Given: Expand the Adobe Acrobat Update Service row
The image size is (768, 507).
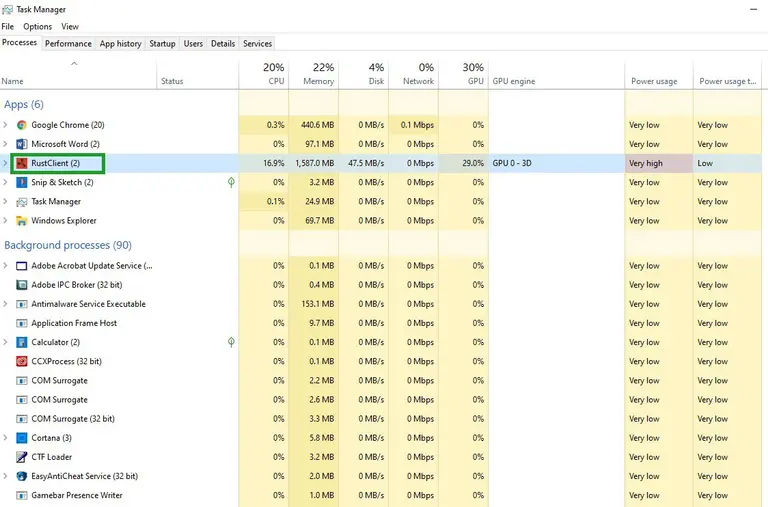Looking at the screenshot, I should [x=5, y=266].
